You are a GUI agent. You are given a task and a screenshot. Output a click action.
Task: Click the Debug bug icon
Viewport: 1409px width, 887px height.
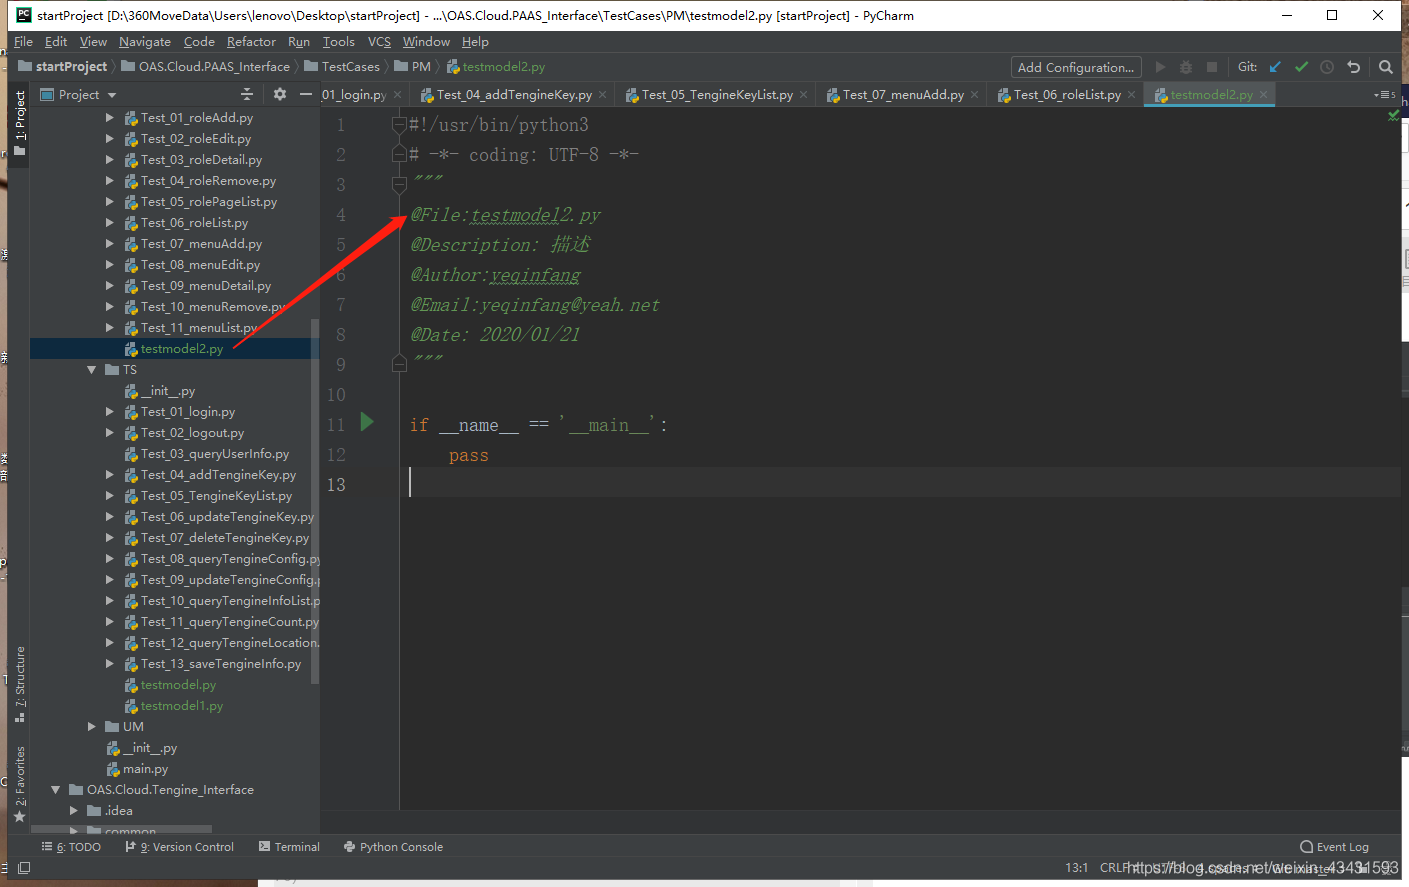1186,67
